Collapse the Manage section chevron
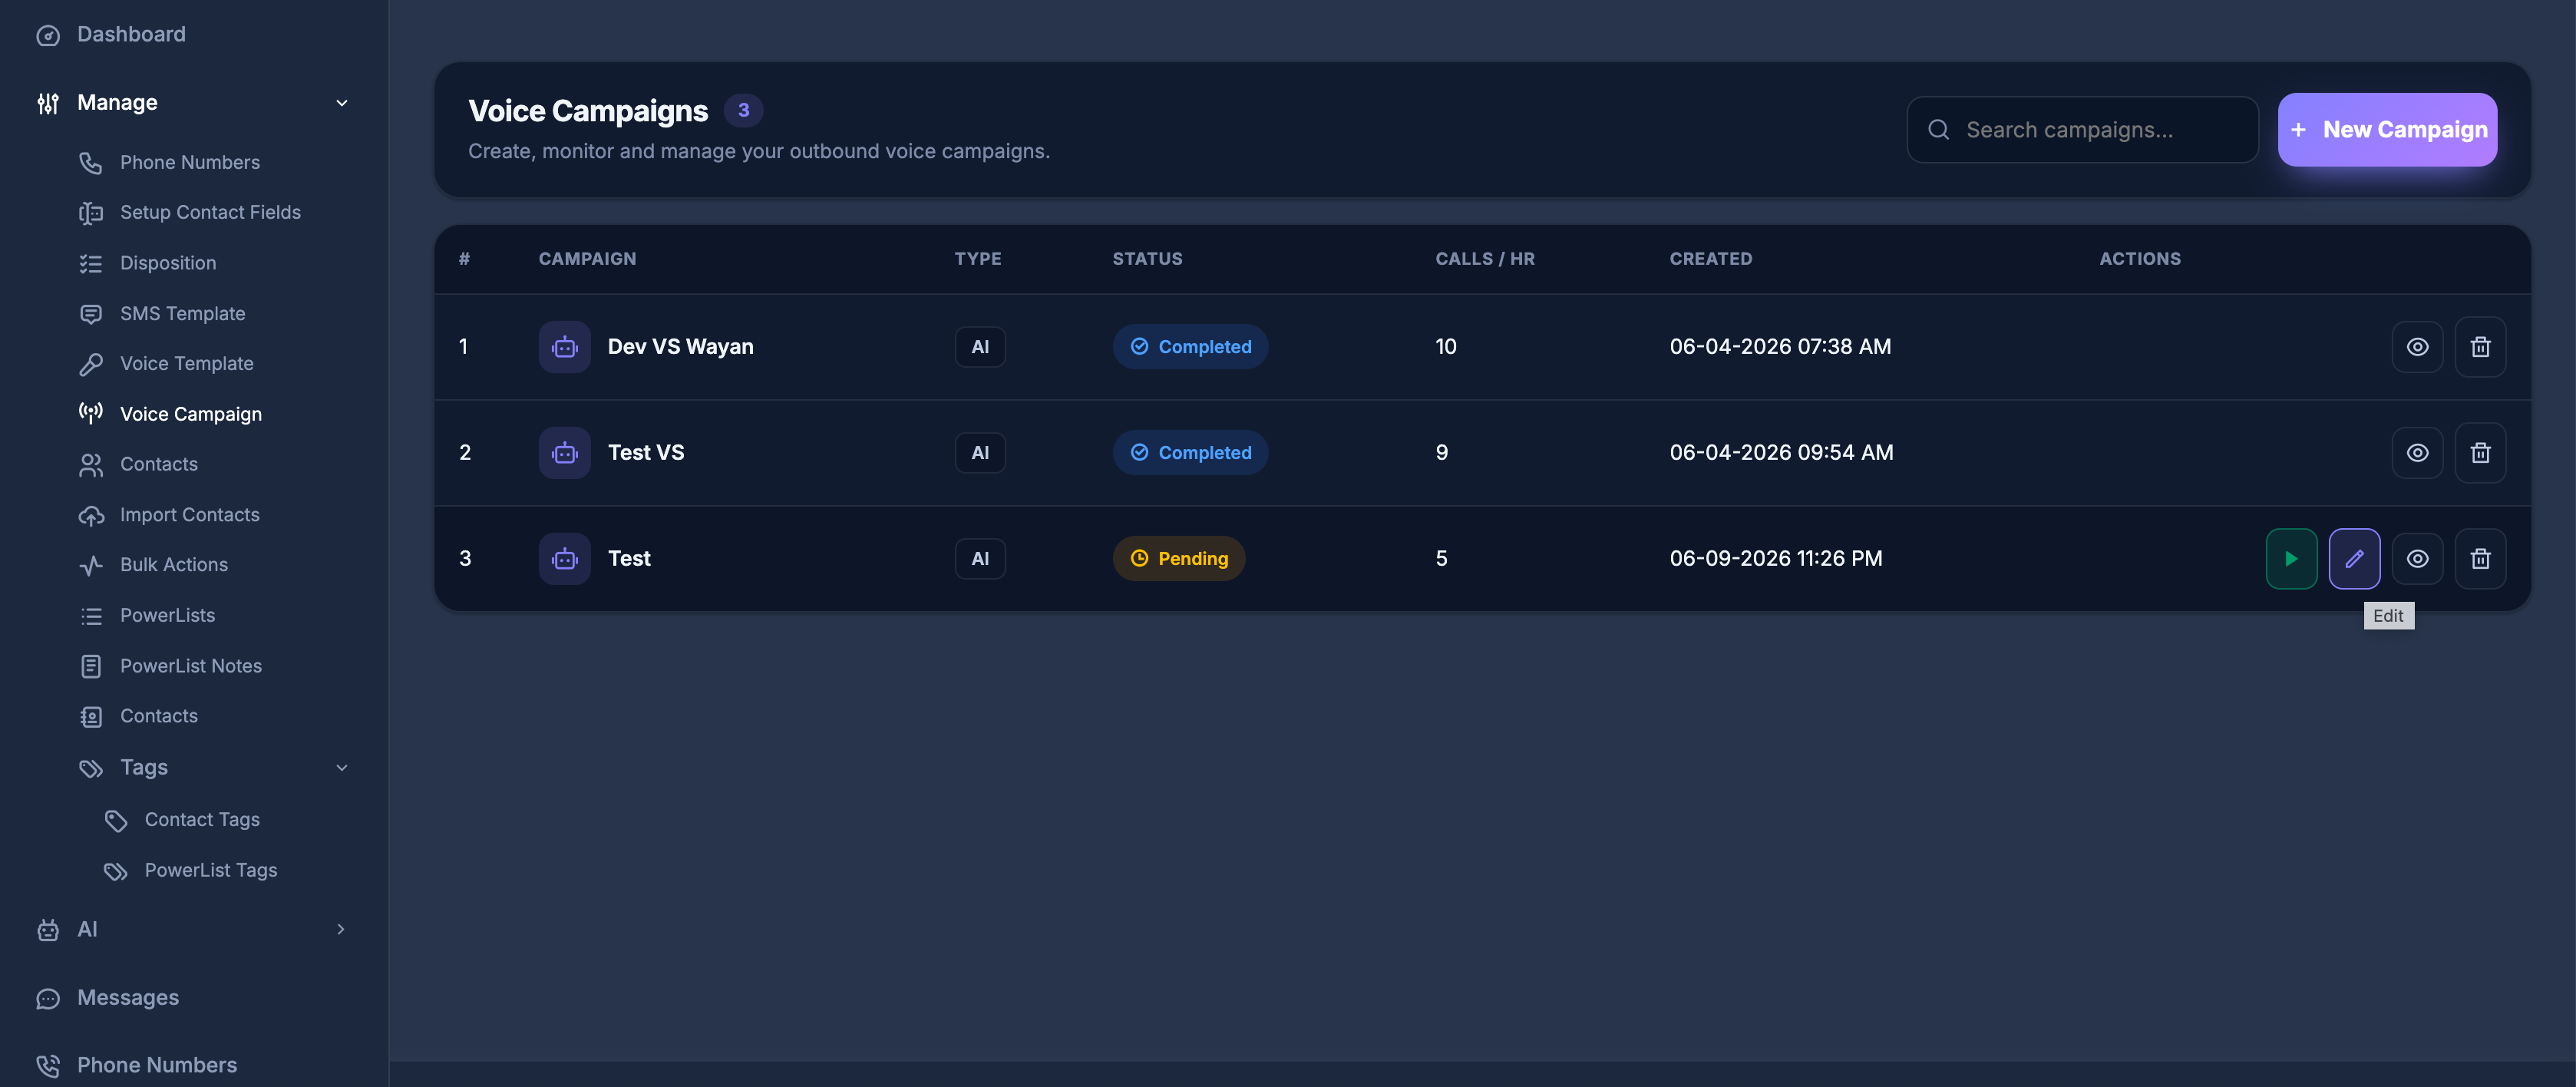Viewport: 2576px width, 1087px height. point(341,103)
